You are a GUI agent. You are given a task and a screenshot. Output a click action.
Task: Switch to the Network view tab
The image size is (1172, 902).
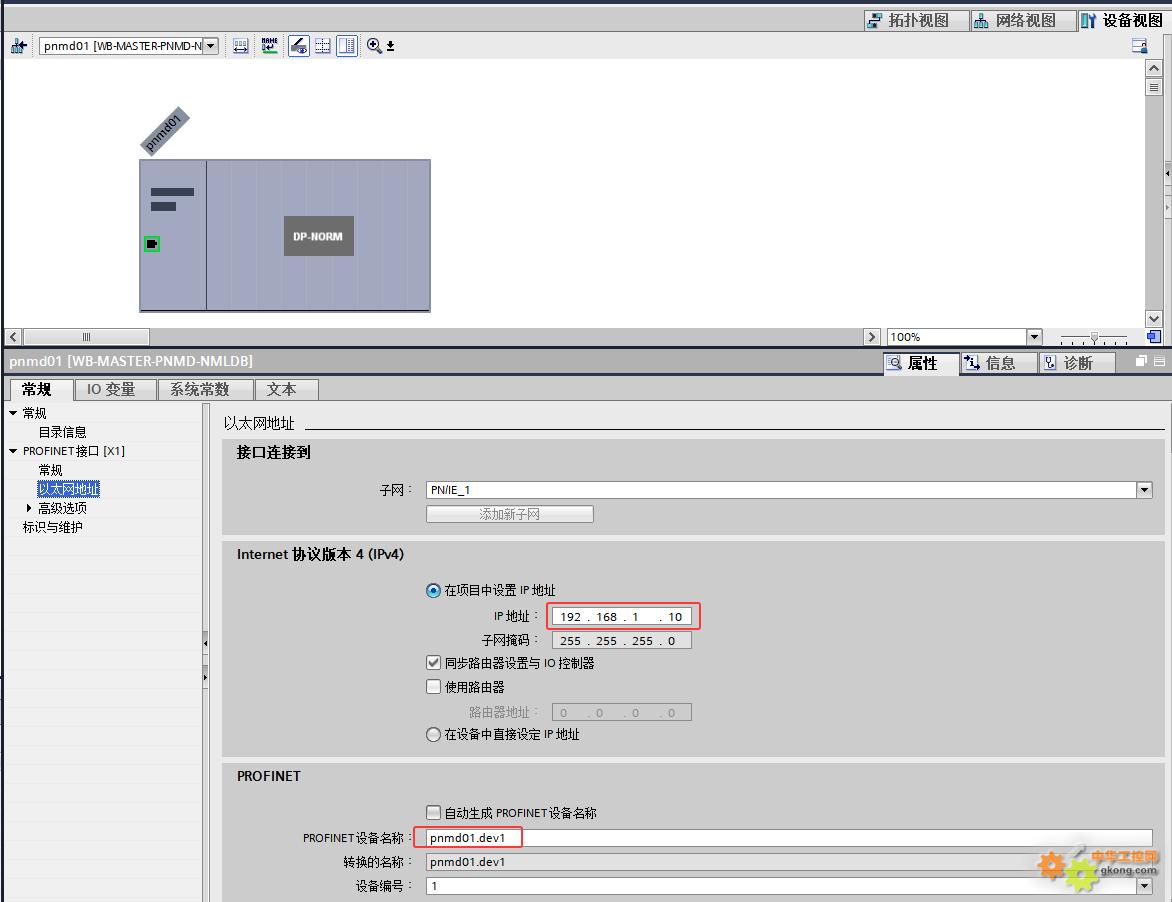1014,20
